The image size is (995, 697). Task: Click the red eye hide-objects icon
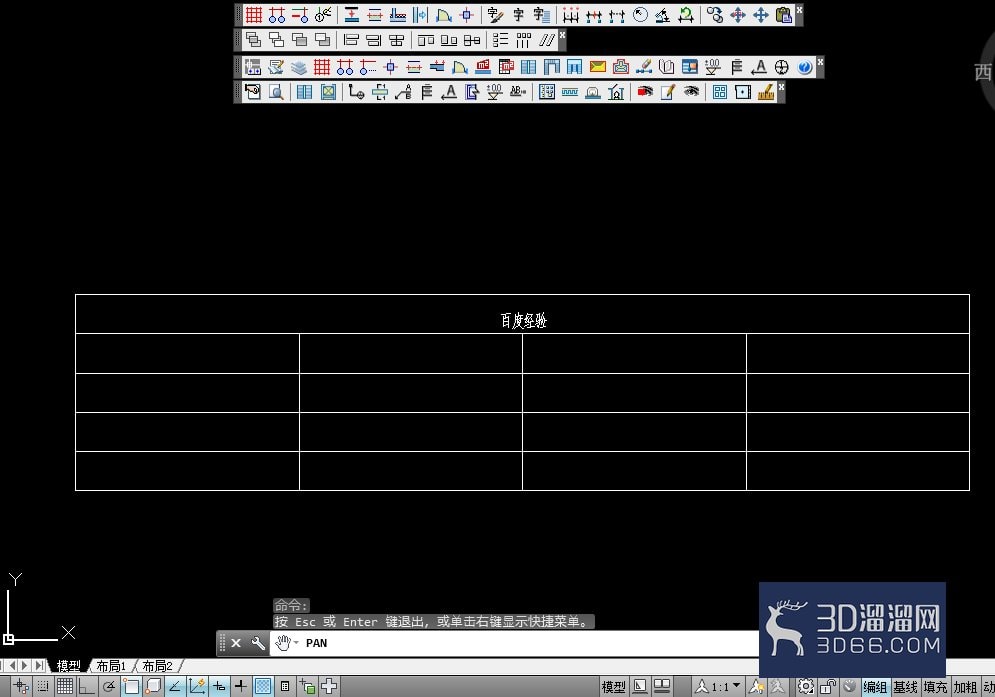(x=645, y=92)
